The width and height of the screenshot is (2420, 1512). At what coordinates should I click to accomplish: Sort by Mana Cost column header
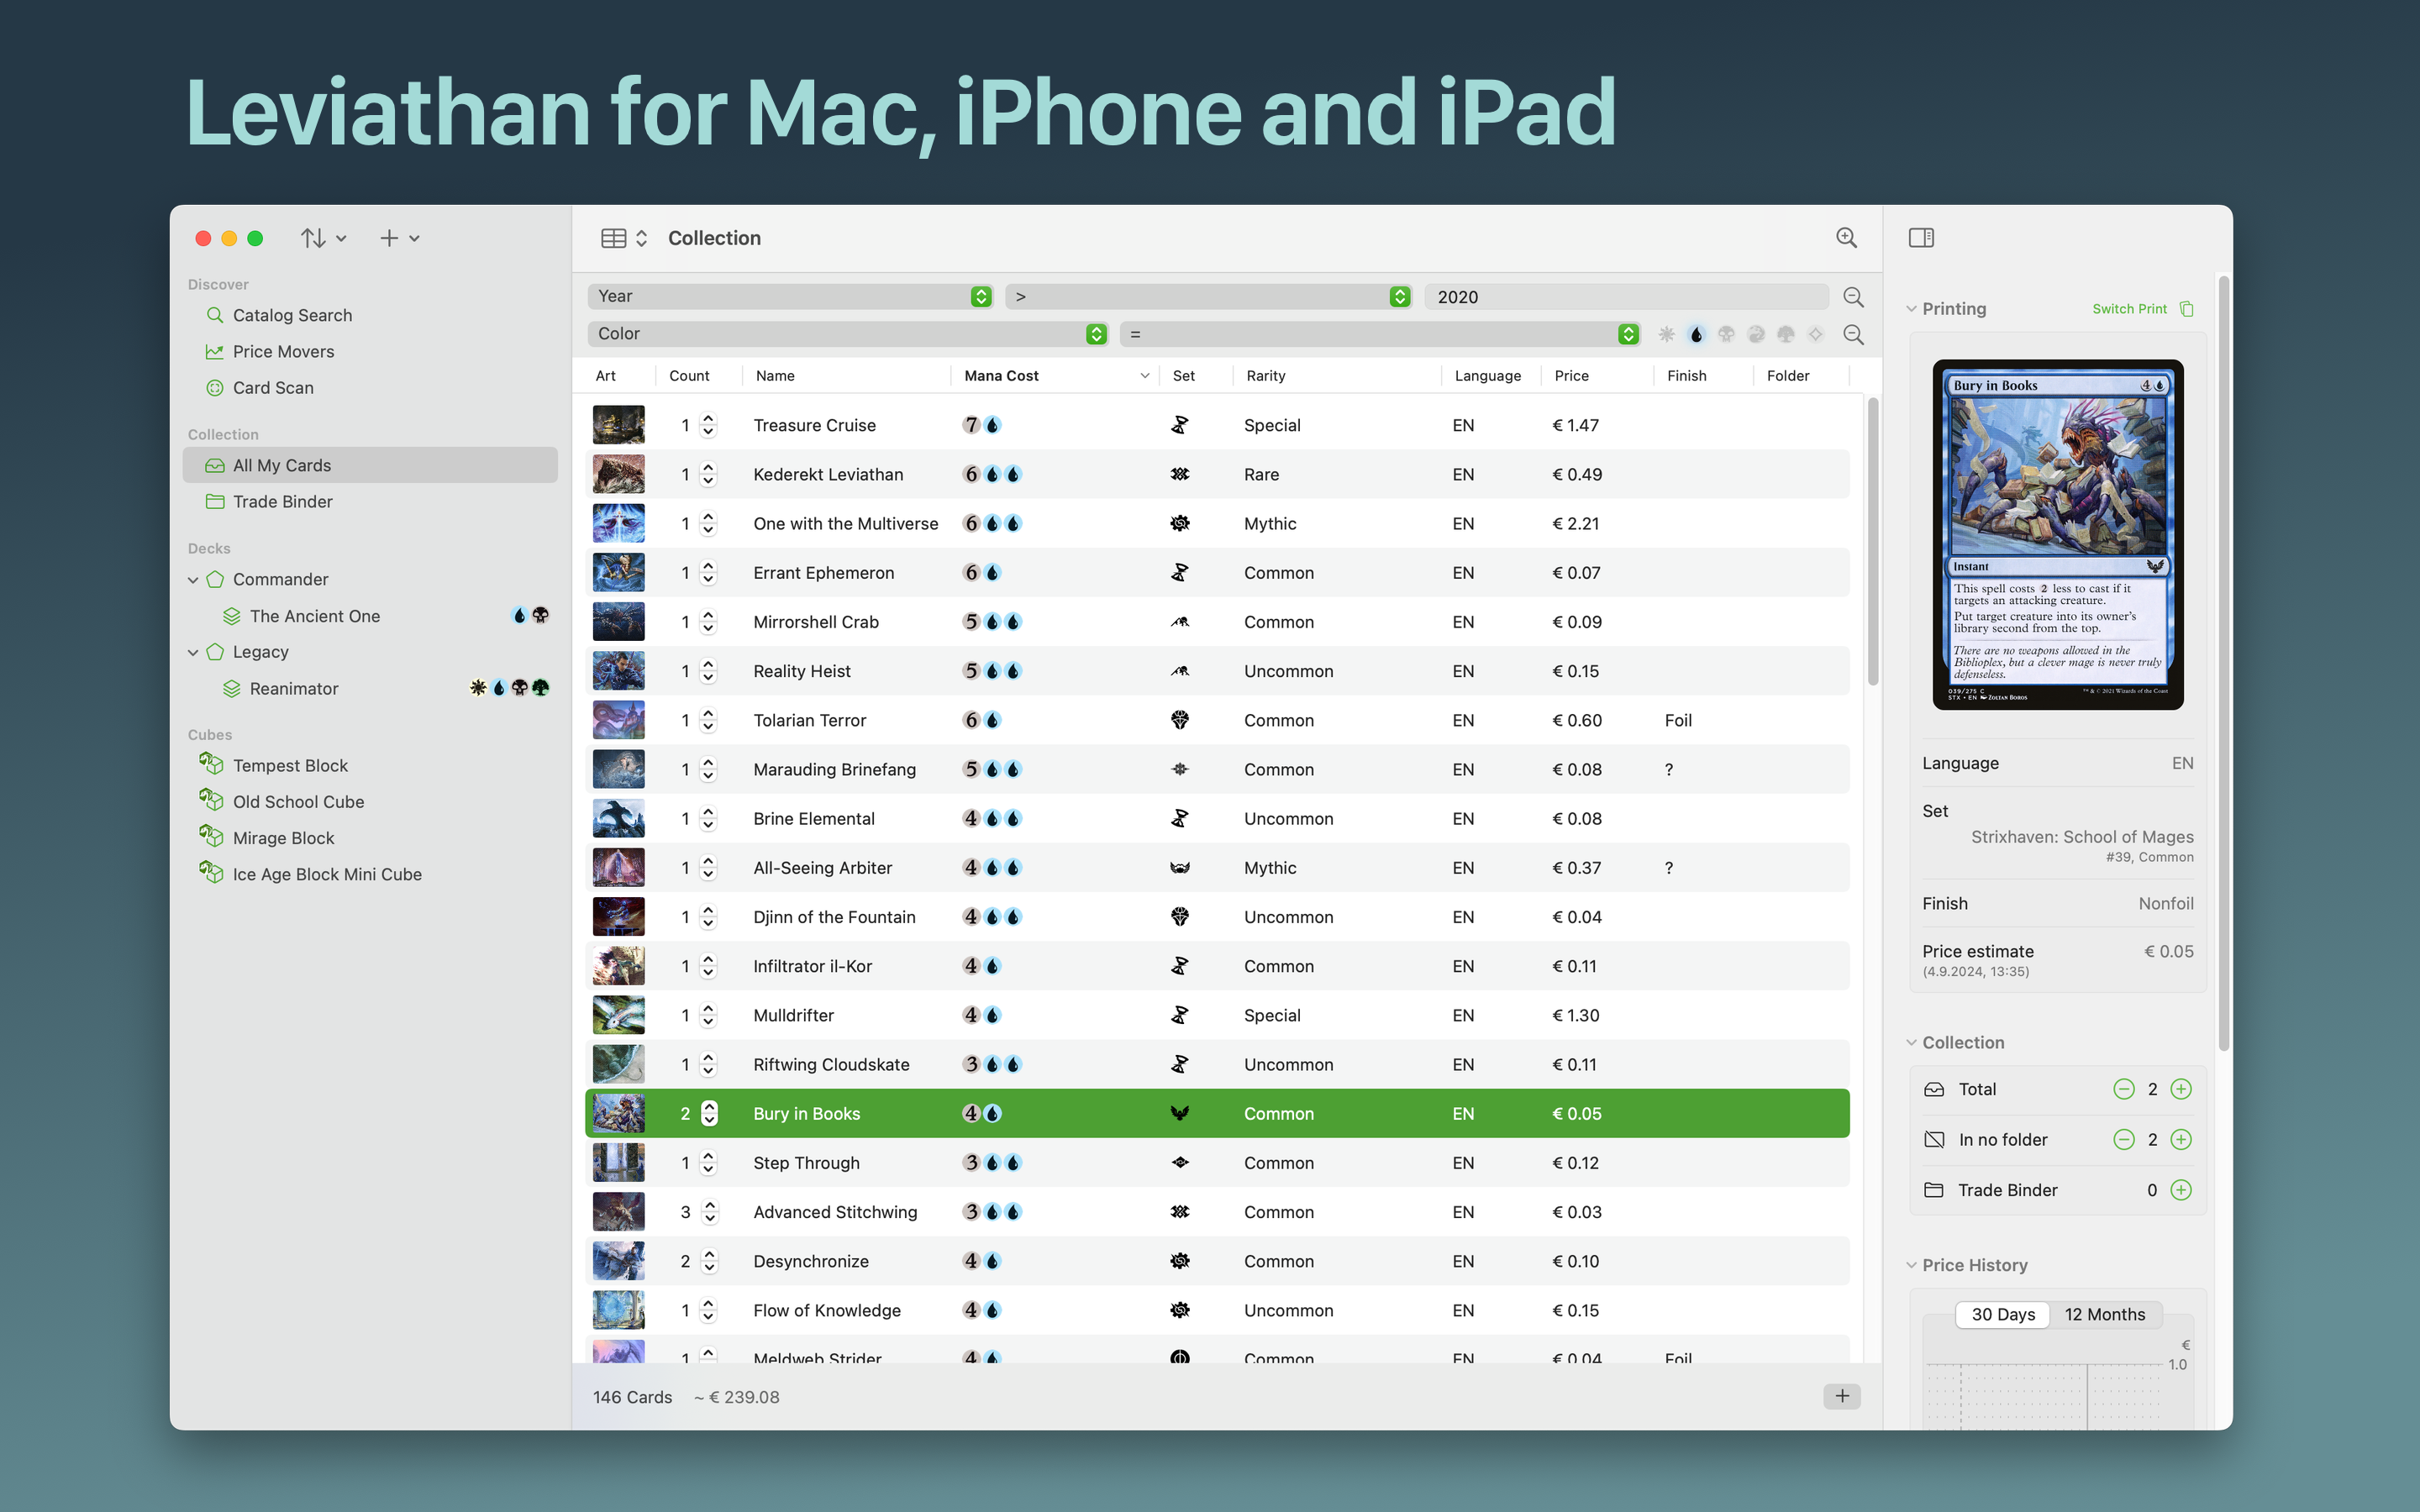click(x=1055, y=376)
